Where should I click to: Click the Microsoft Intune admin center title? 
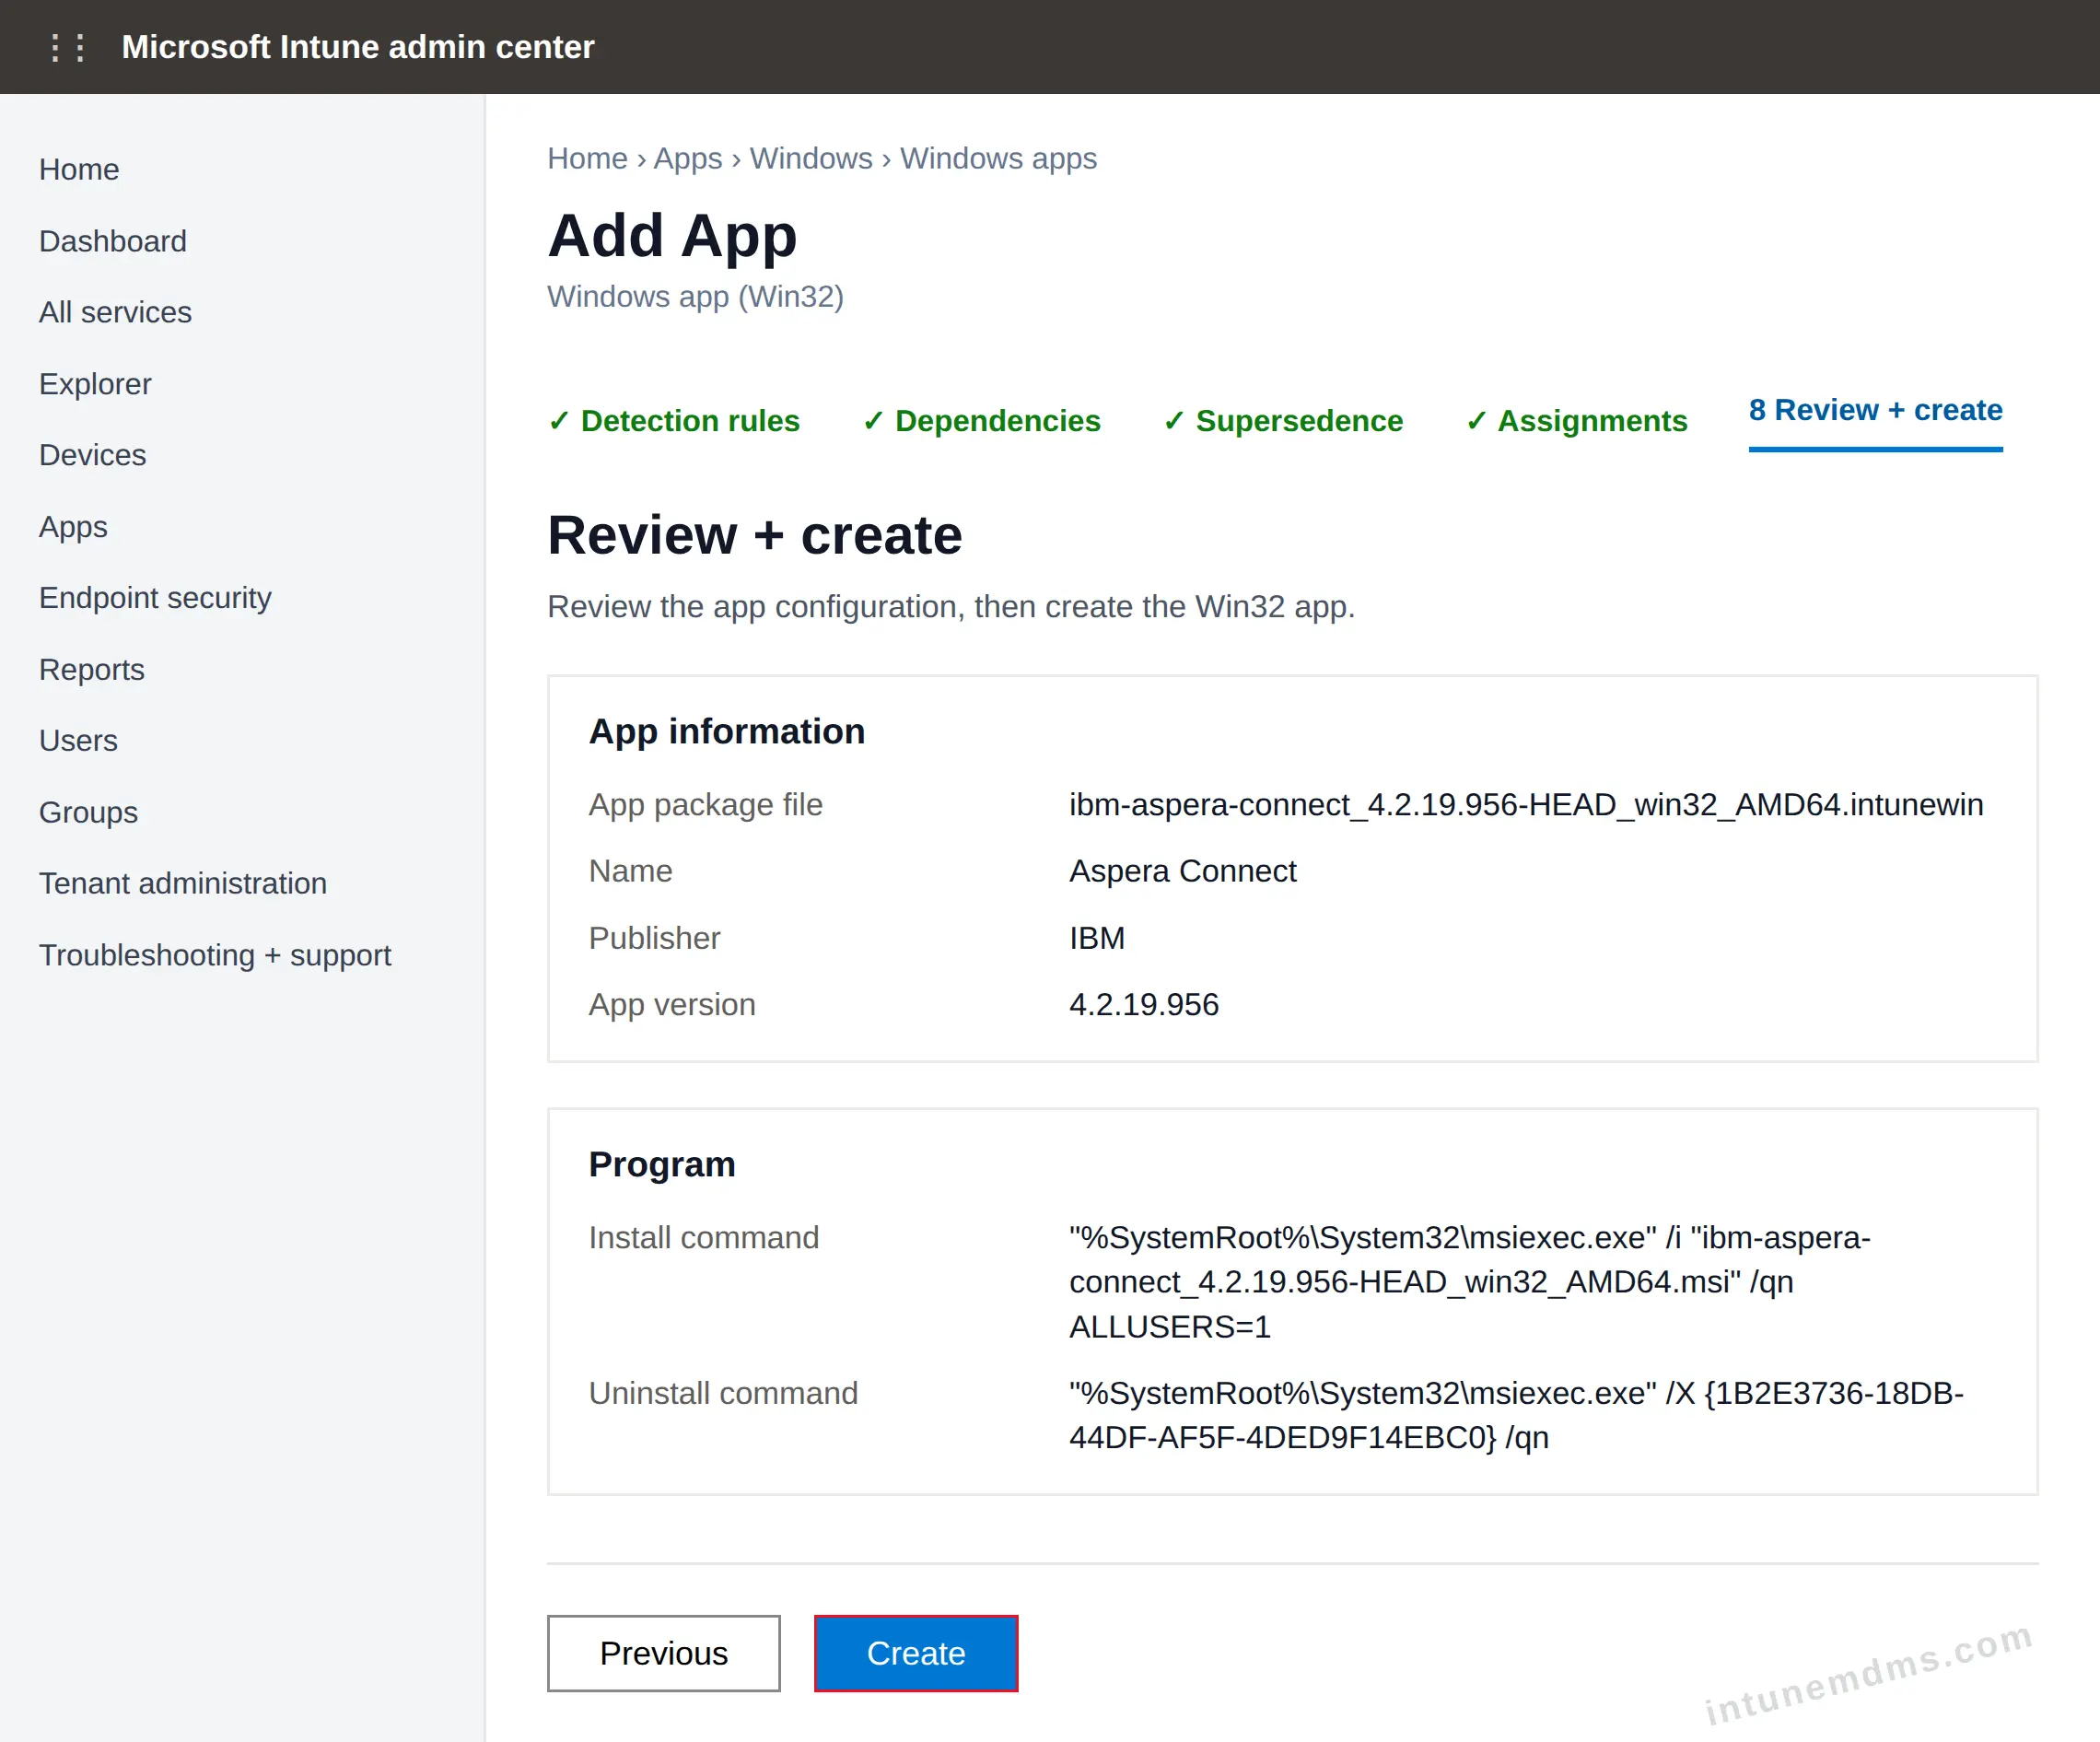[x=358, y=47]
